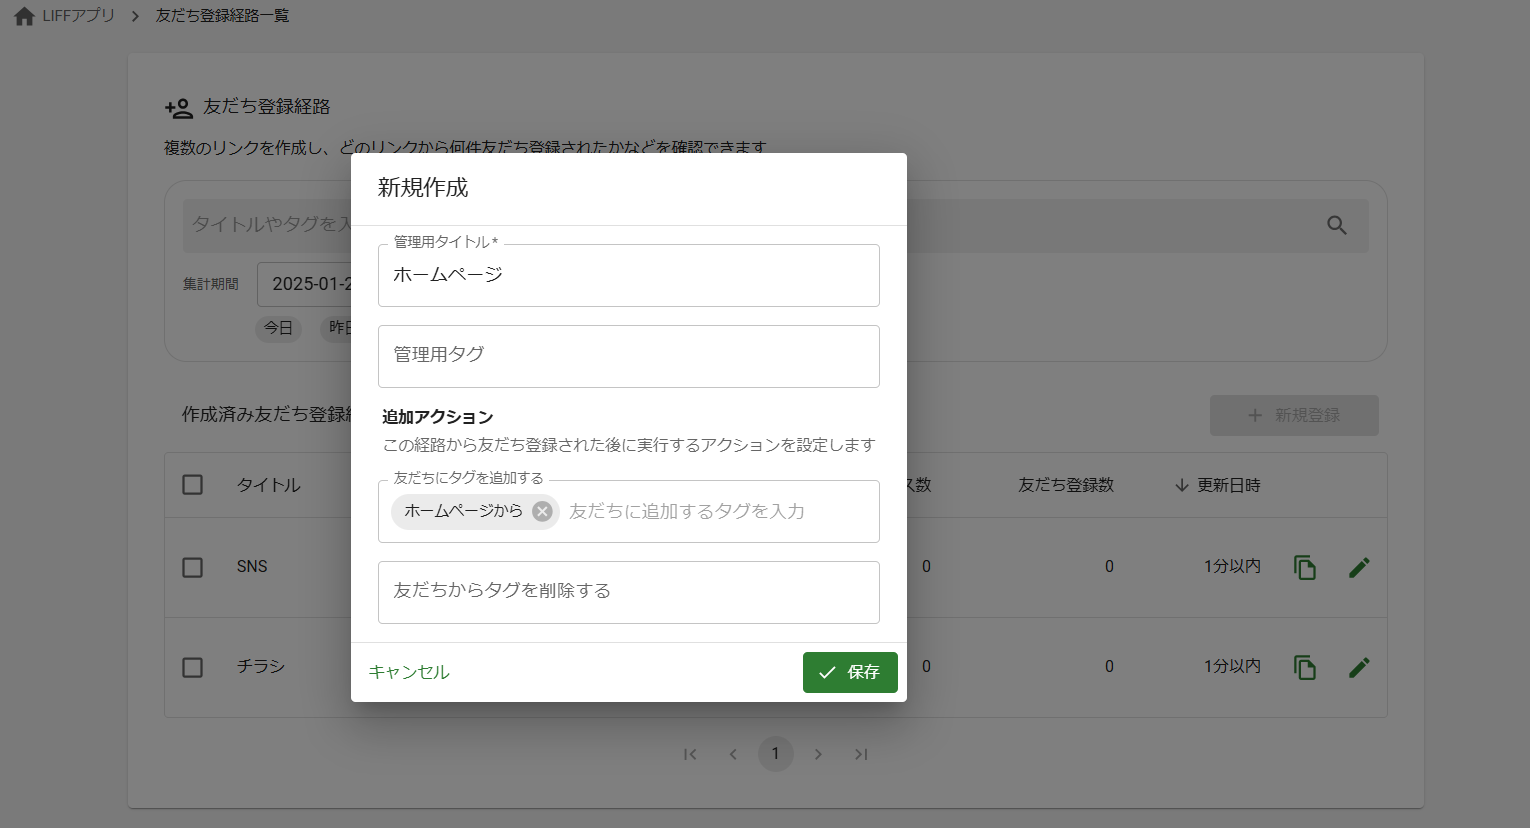Viewport: 1530px width, 828px height.
Task: Click the 集計期間 date field
Action: (304, 284)
